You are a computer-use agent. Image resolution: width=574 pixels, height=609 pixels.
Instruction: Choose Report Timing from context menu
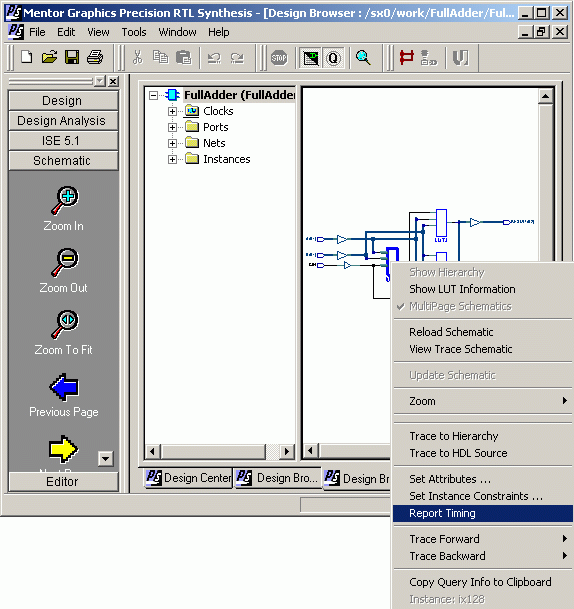pyautogui.click(x=483, y=513)
